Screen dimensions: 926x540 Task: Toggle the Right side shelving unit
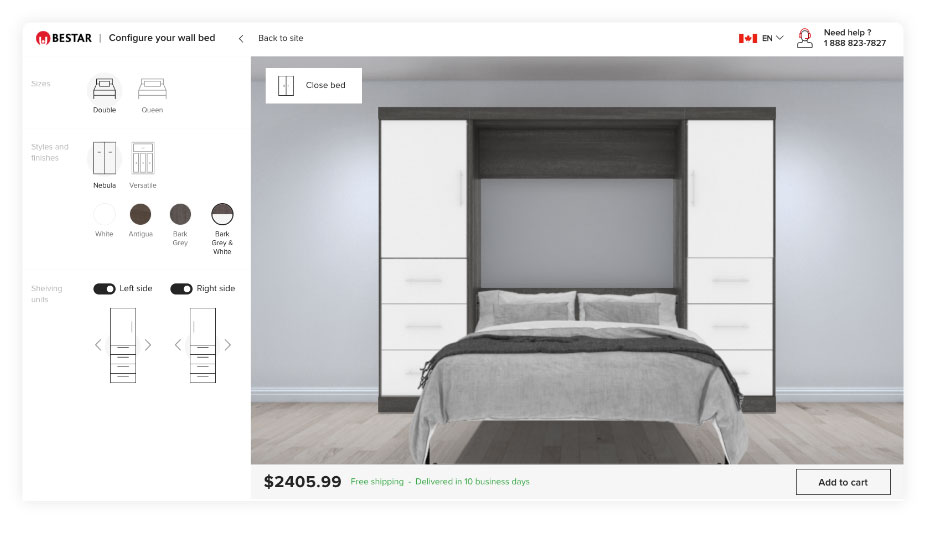click(x=181, y=289)
